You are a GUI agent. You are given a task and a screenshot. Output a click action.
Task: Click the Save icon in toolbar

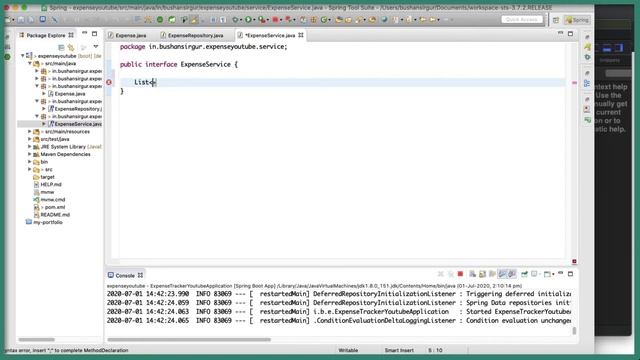click(x=20, y=20)
